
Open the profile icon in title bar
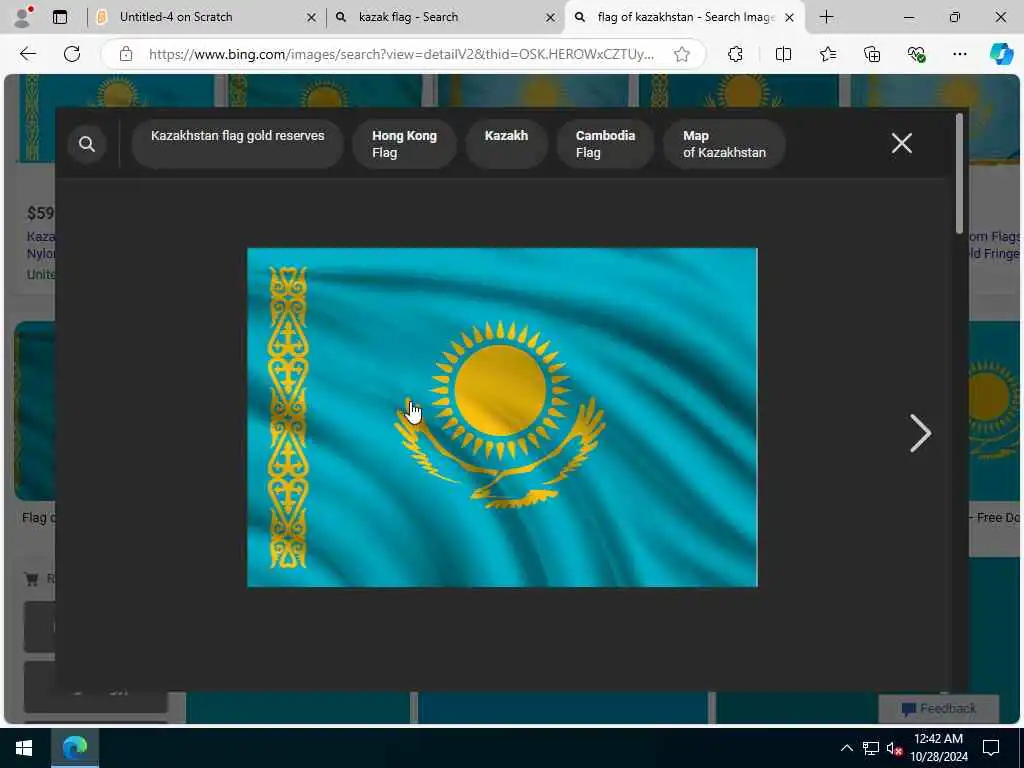(x=23, y=17)
